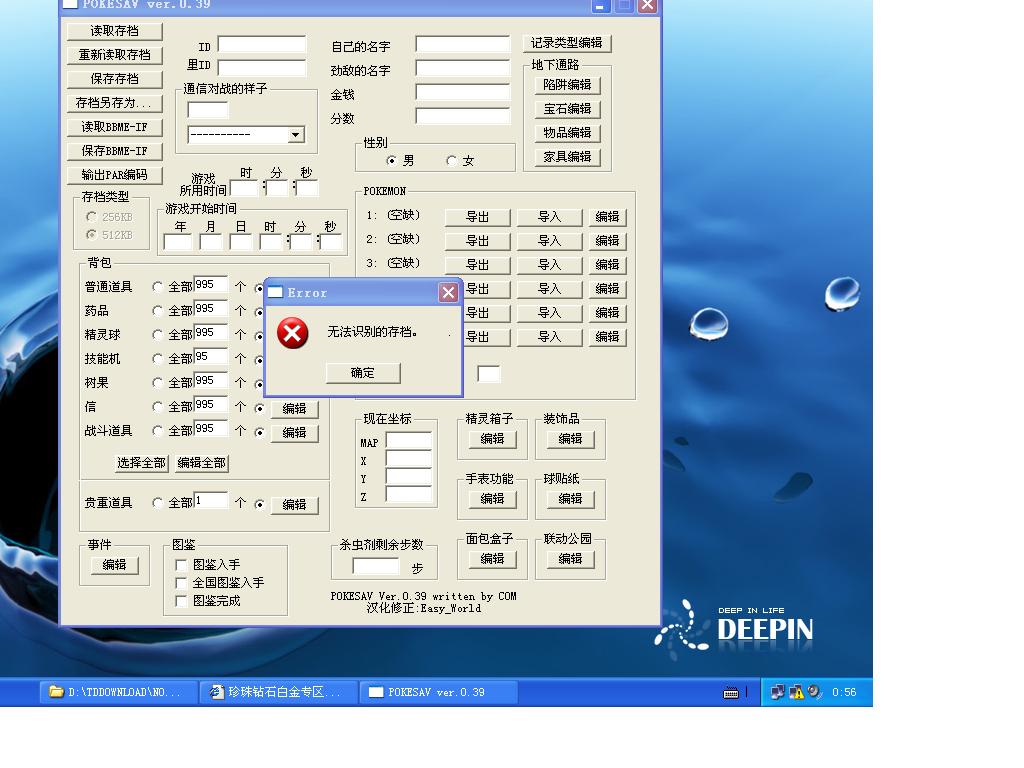Click the 金钱 input field

point(462,92)
